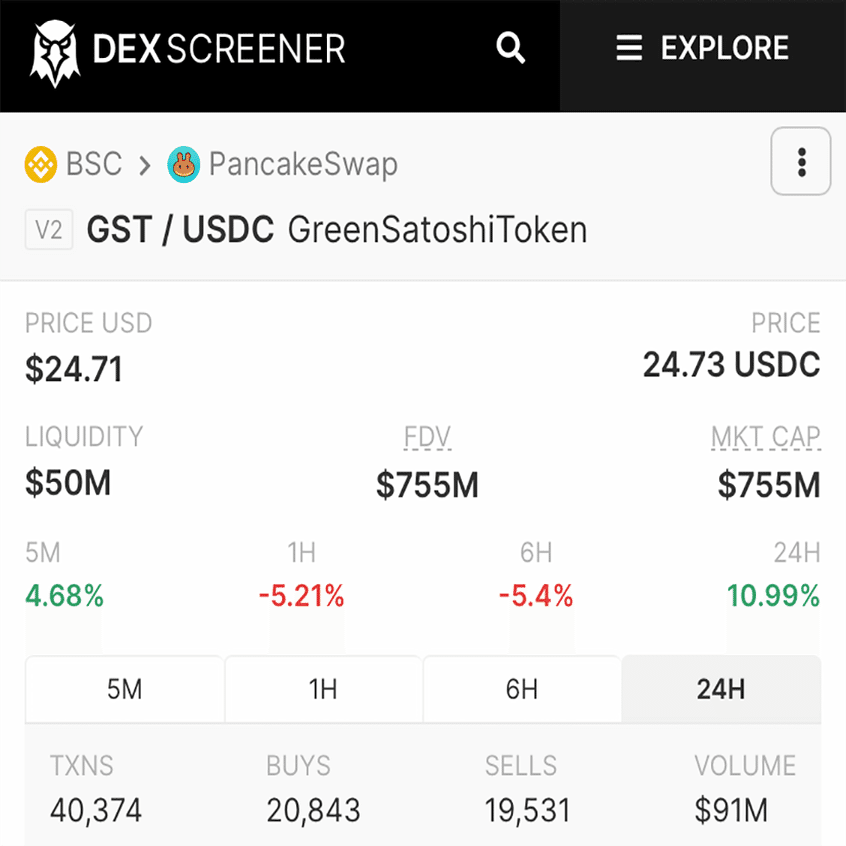846x846 pixels.
Task: Click the GreenSatoshiToken name text
Action: click(437, 230)
